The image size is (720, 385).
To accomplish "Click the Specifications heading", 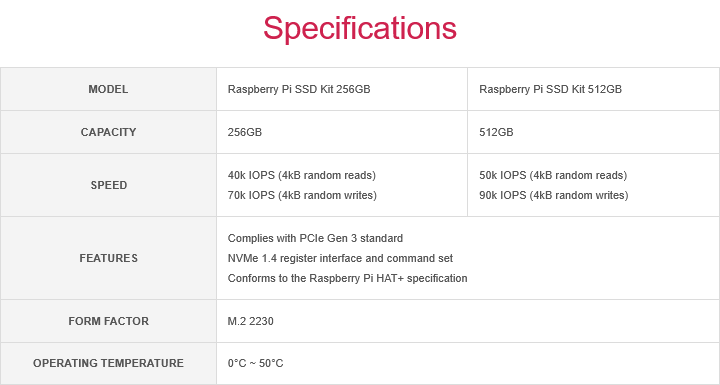I will pos(360,28).
